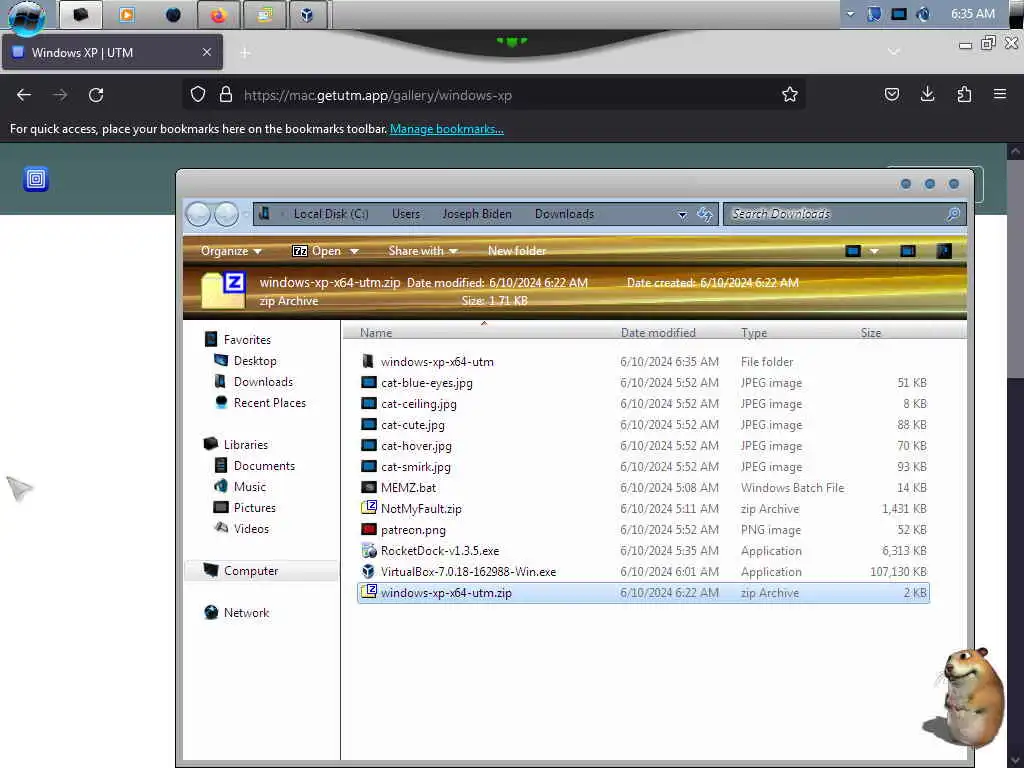Click the UTM logo on the page
The image size is (1024, 768).
click(36, 179)
